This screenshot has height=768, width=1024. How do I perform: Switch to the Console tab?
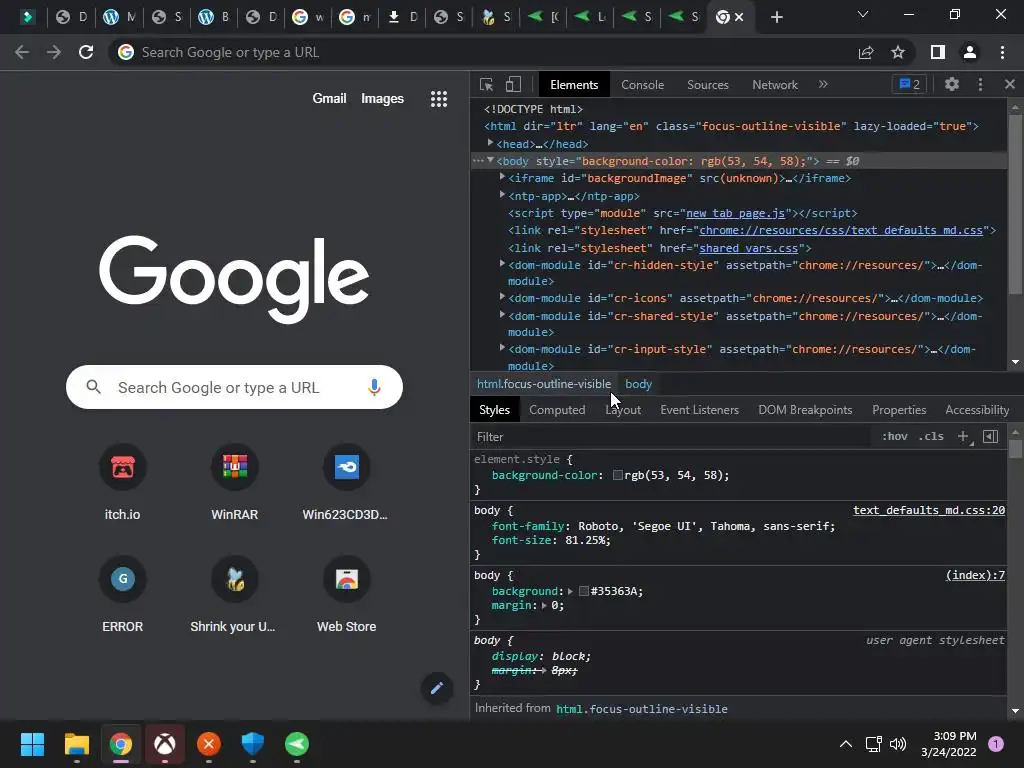coord(642,85)
